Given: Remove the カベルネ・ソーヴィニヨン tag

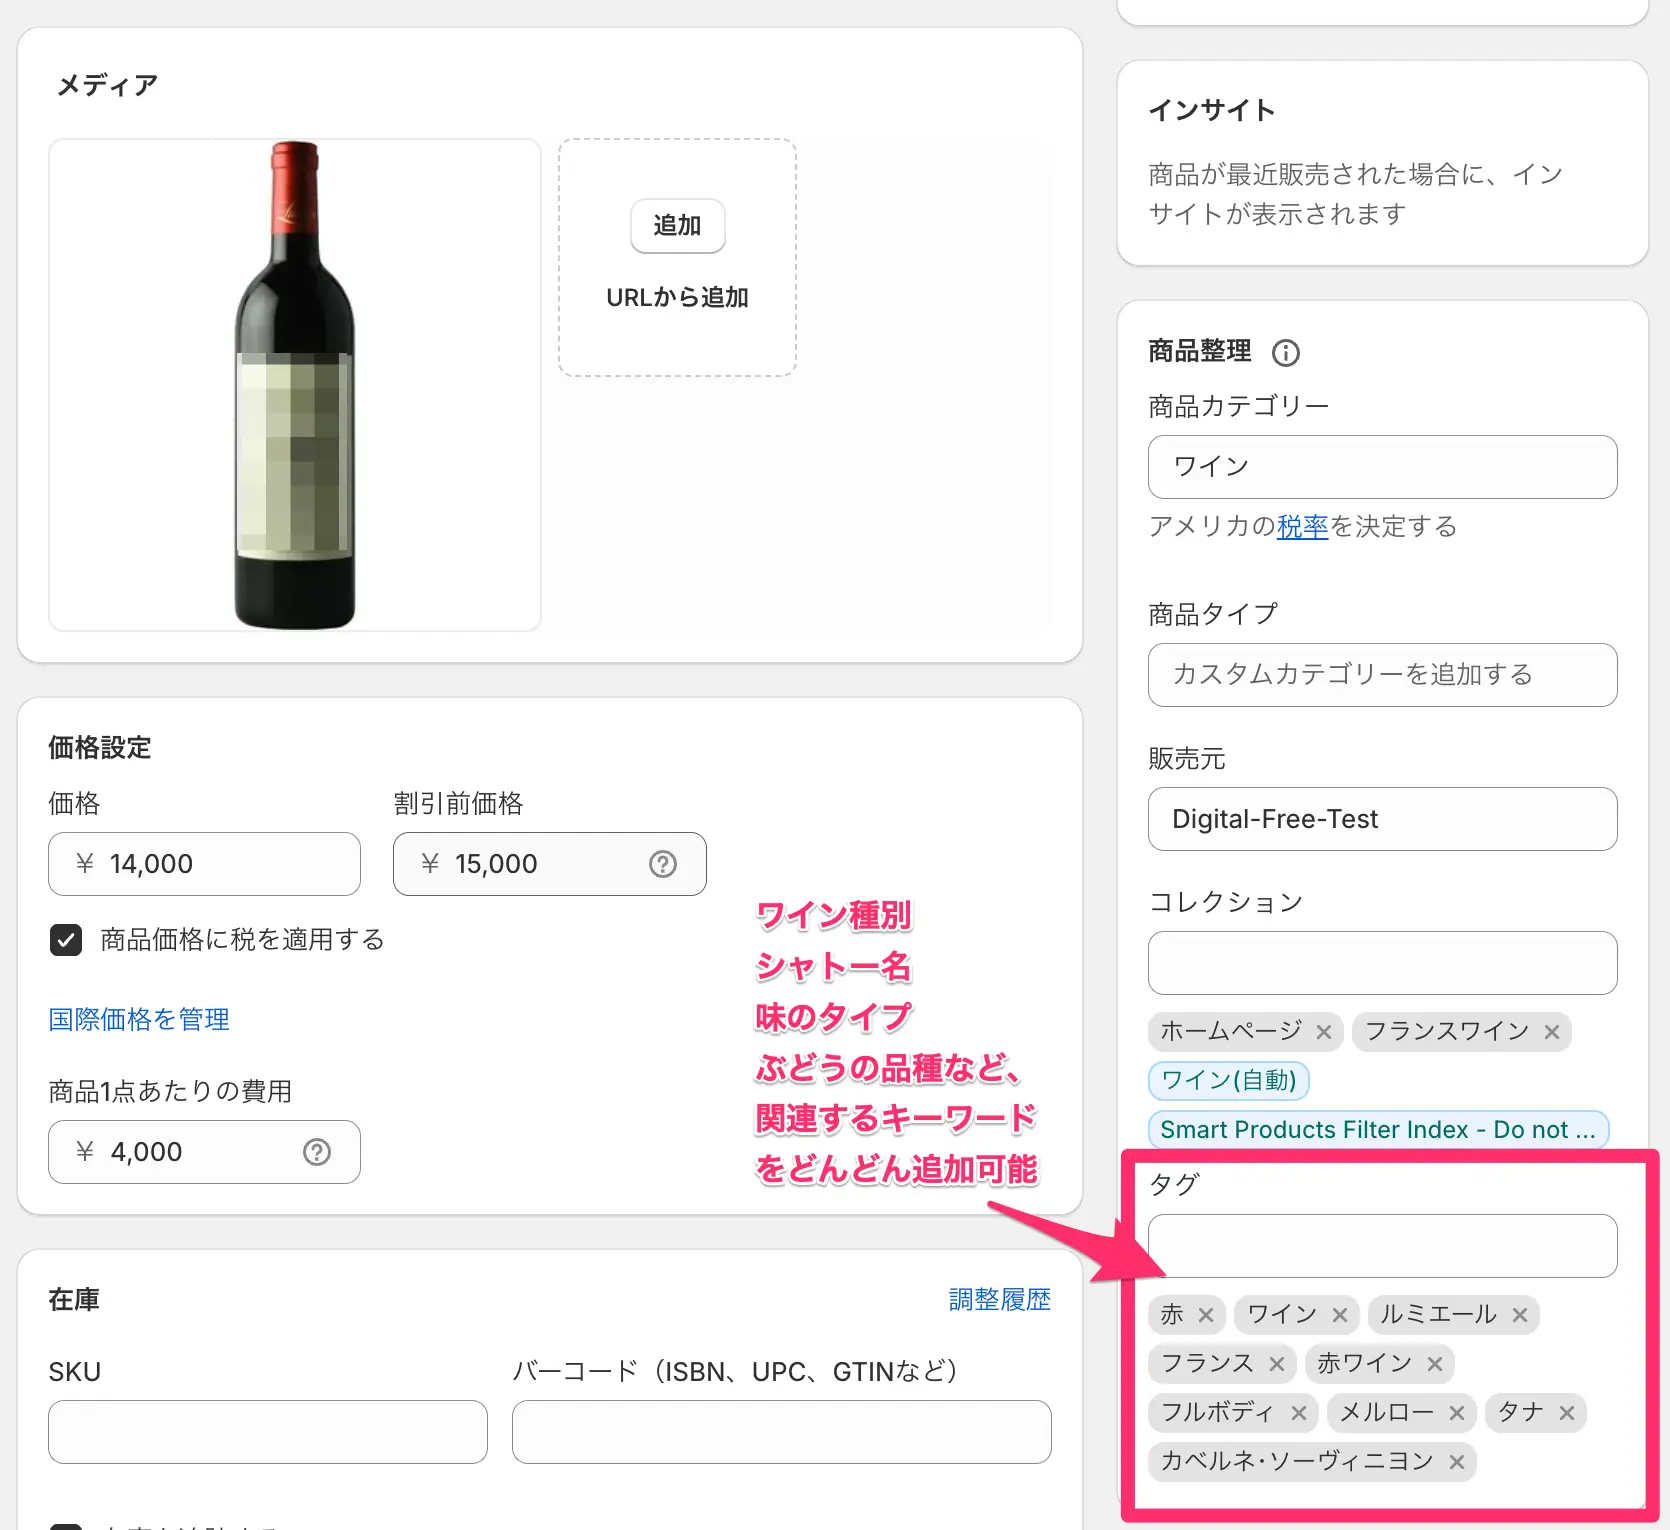Looking at the screenshot, I should click(1456, 1461).
